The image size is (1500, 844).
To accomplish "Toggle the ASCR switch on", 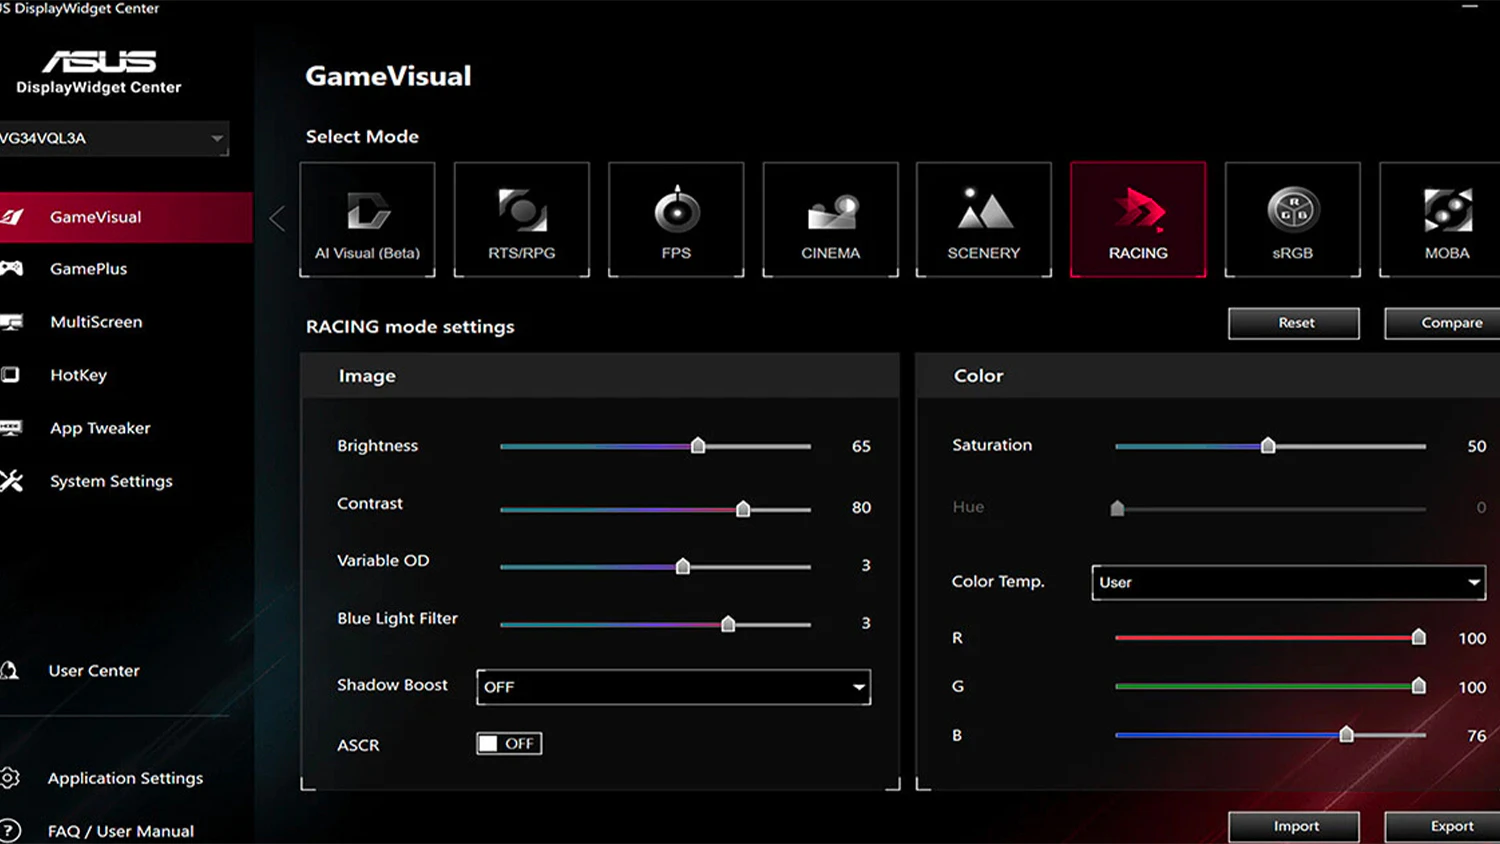I will click(x=509, y=743).
